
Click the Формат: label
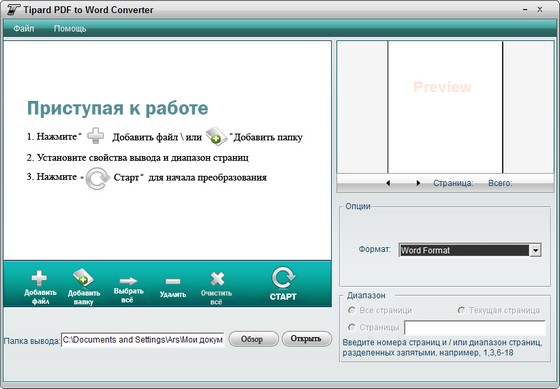[x=375, y=249]
